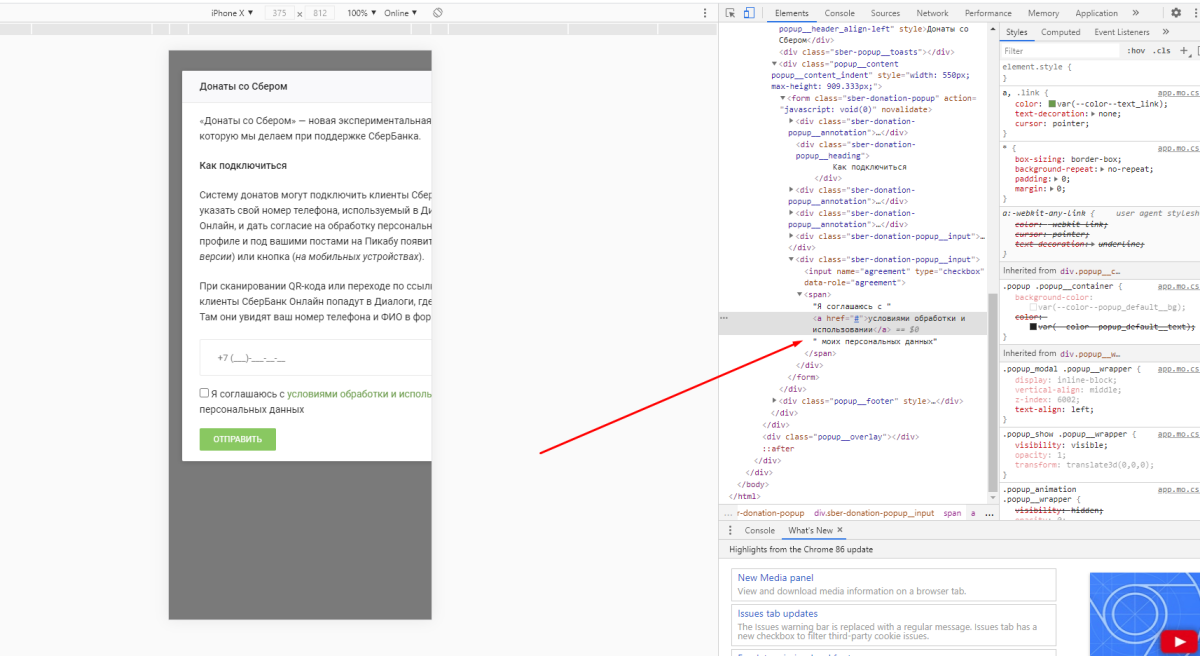Click the span breadcrumb item
Image resolution: width=1200 pixels, height=656 pixels.
[952, 513]
